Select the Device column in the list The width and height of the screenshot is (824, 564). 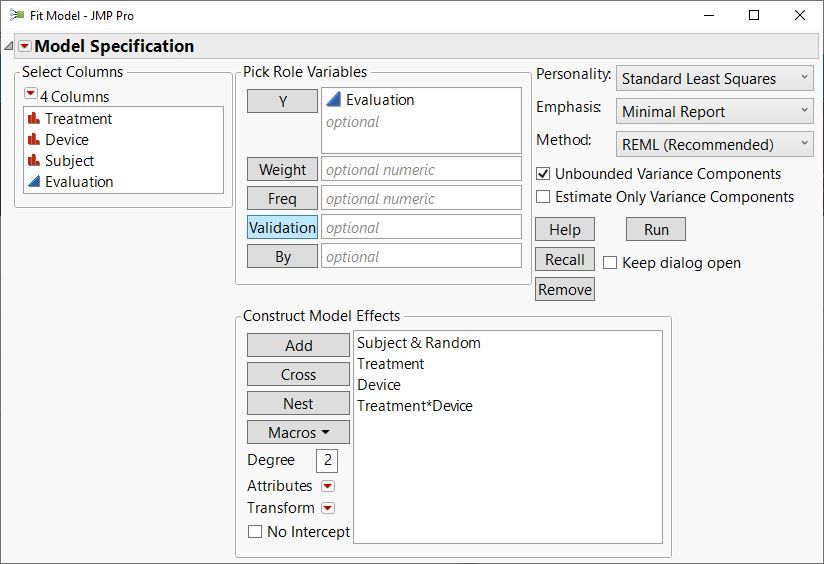click(66, 140)
